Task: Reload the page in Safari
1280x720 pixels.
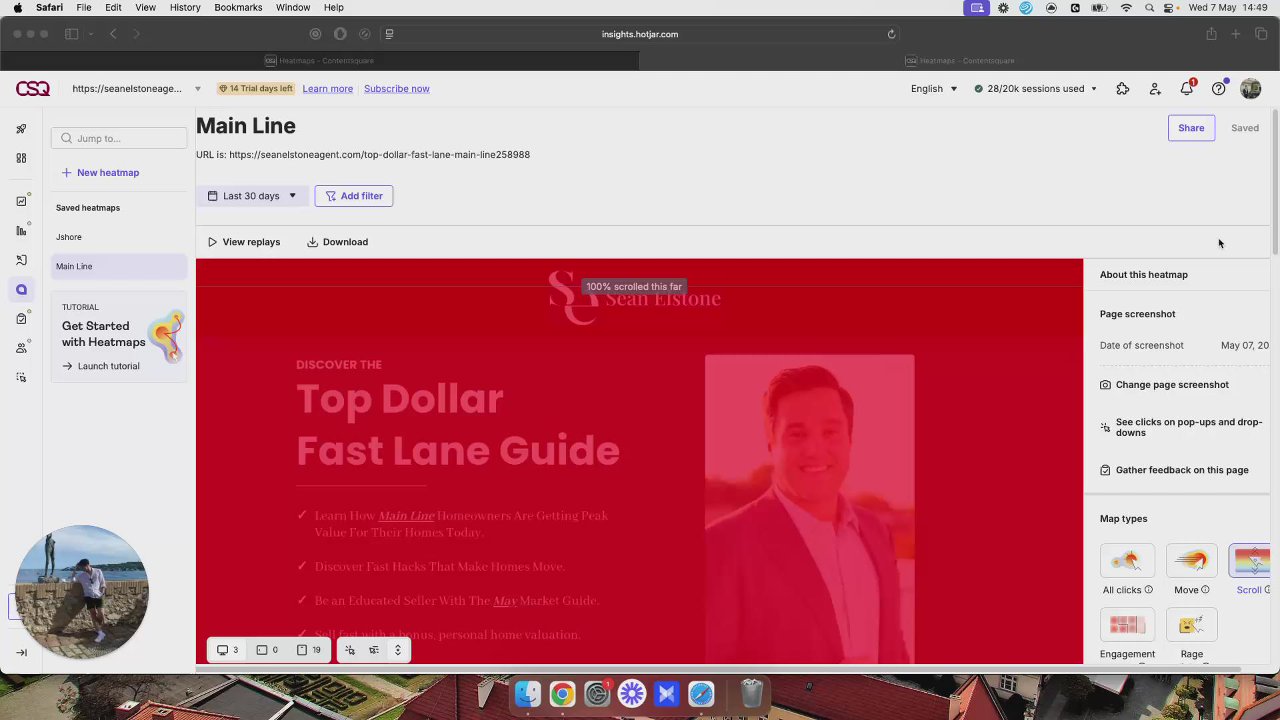Action: tap(891, 34)
